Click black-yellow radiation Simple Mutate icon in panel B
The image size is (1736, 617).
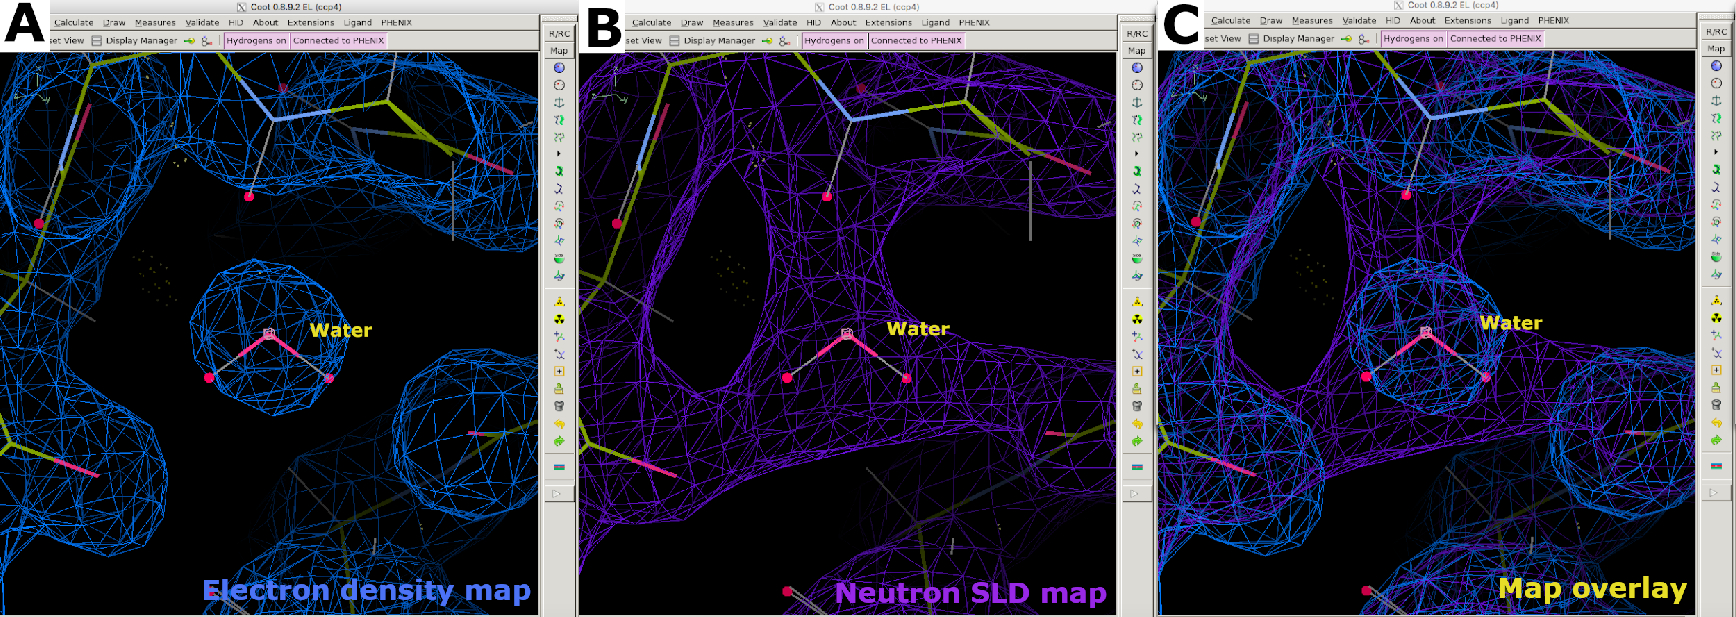pos(1137,319)
